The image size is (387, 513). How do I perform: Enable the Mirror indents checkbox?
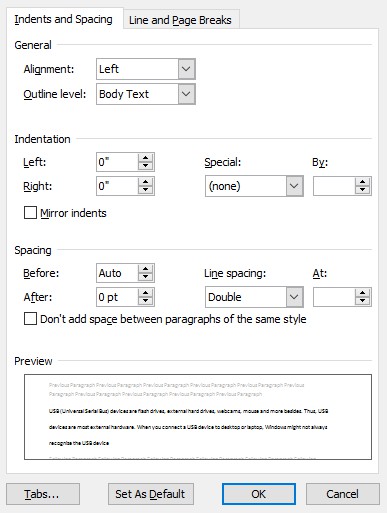pyautogui.click(x=30, y=213)
